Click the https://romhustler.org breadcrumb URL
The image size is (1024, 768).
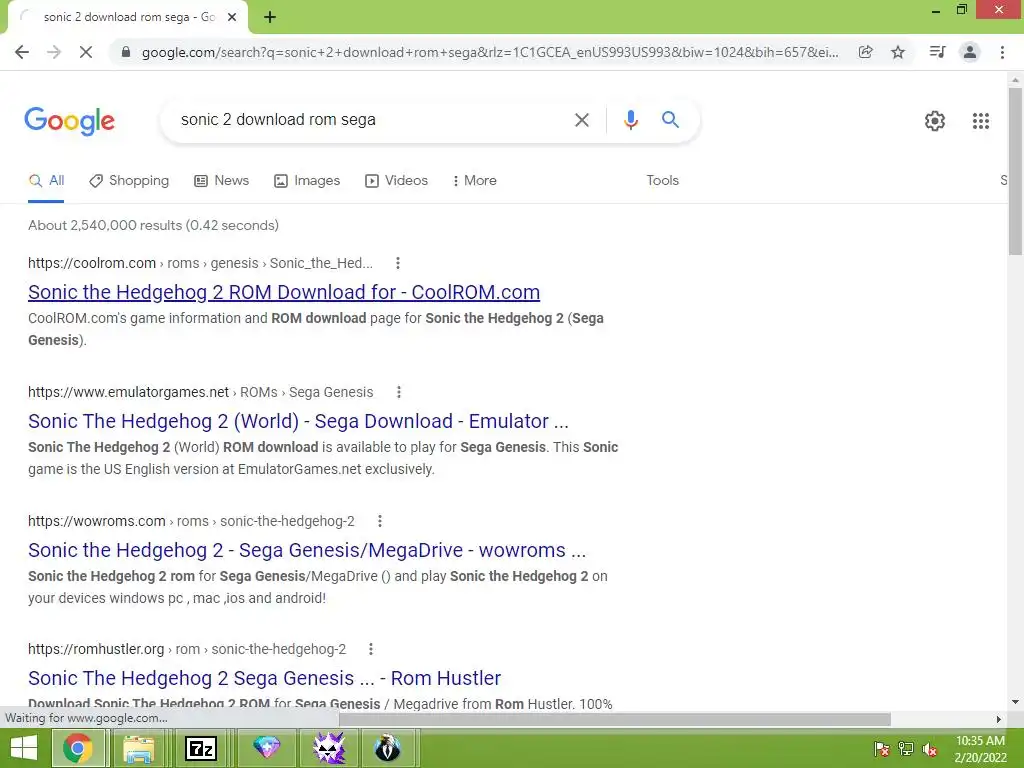point(96,649)
